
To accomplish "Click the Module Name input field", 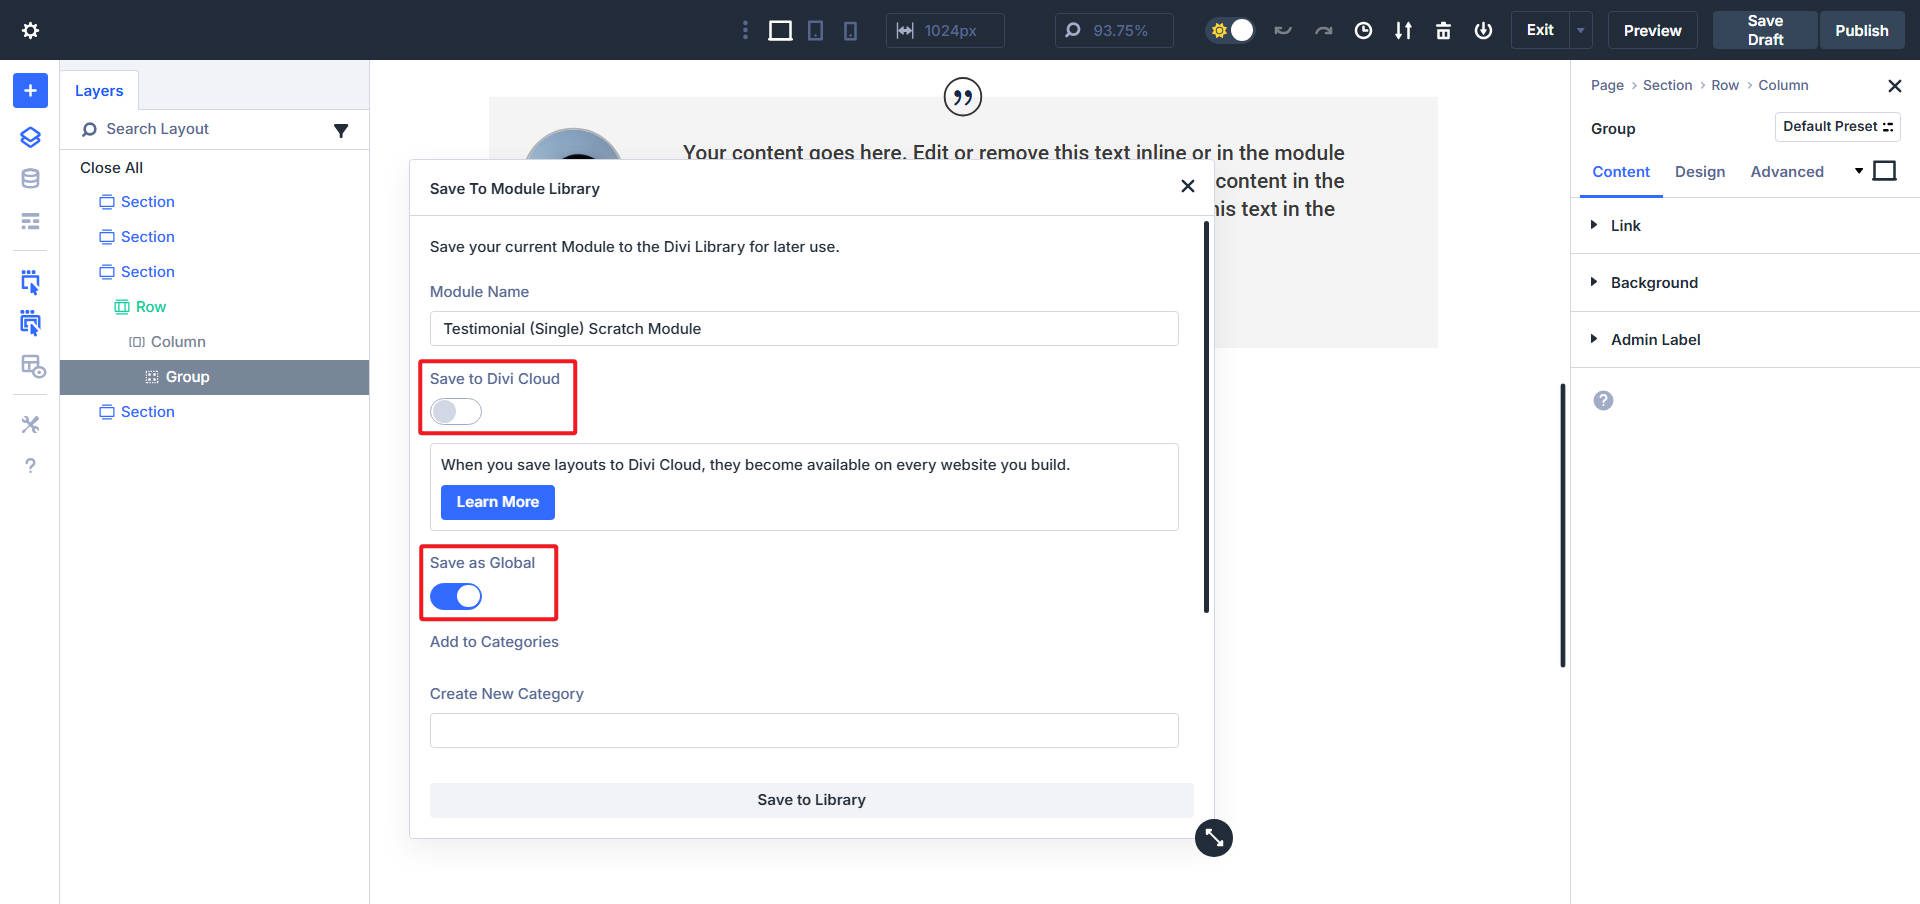I will pos(804,328).
